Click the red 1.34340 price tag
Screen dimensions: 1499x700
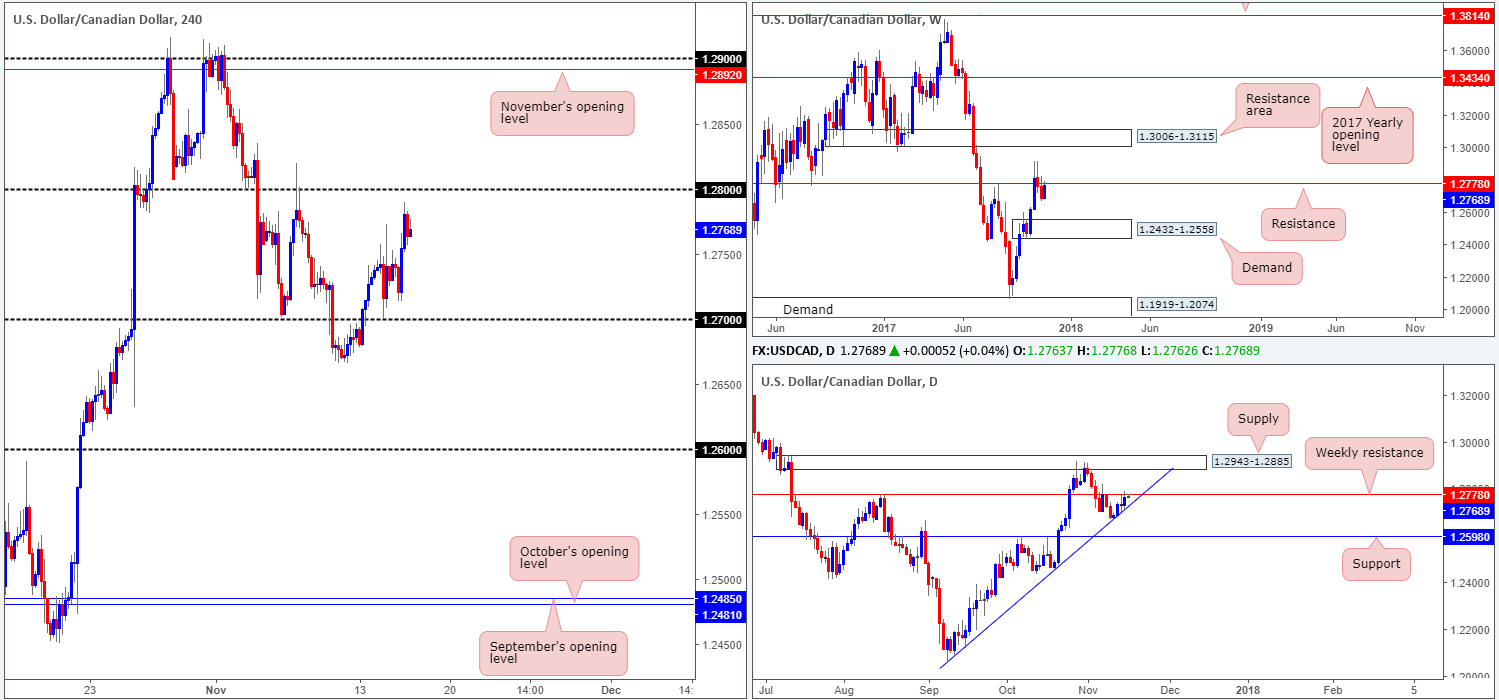click(1470, 77)
